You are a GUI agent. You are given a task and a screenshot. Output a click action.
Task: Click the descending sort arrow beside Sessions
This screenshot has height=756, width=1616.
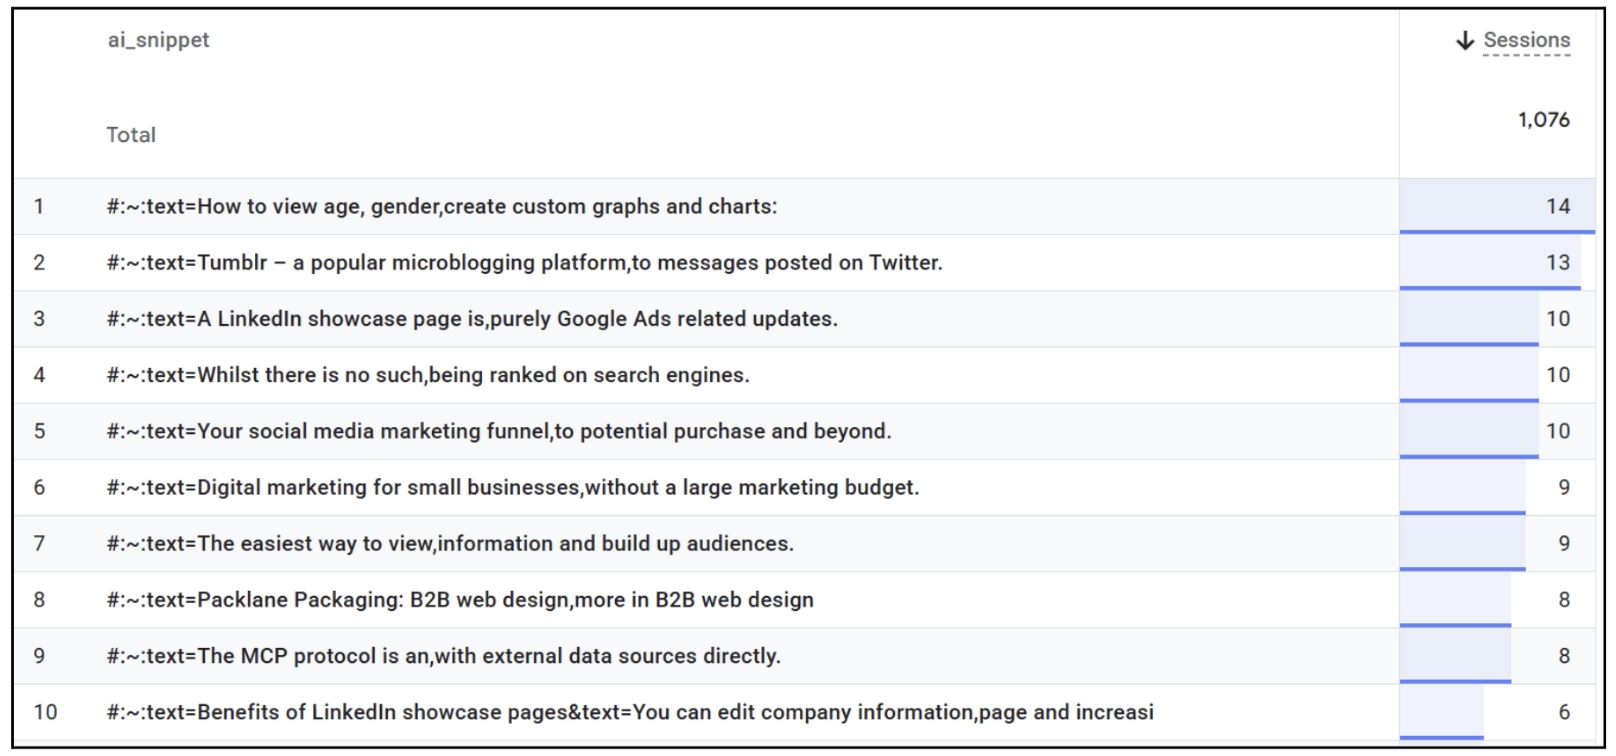(x=1465, y=40)
